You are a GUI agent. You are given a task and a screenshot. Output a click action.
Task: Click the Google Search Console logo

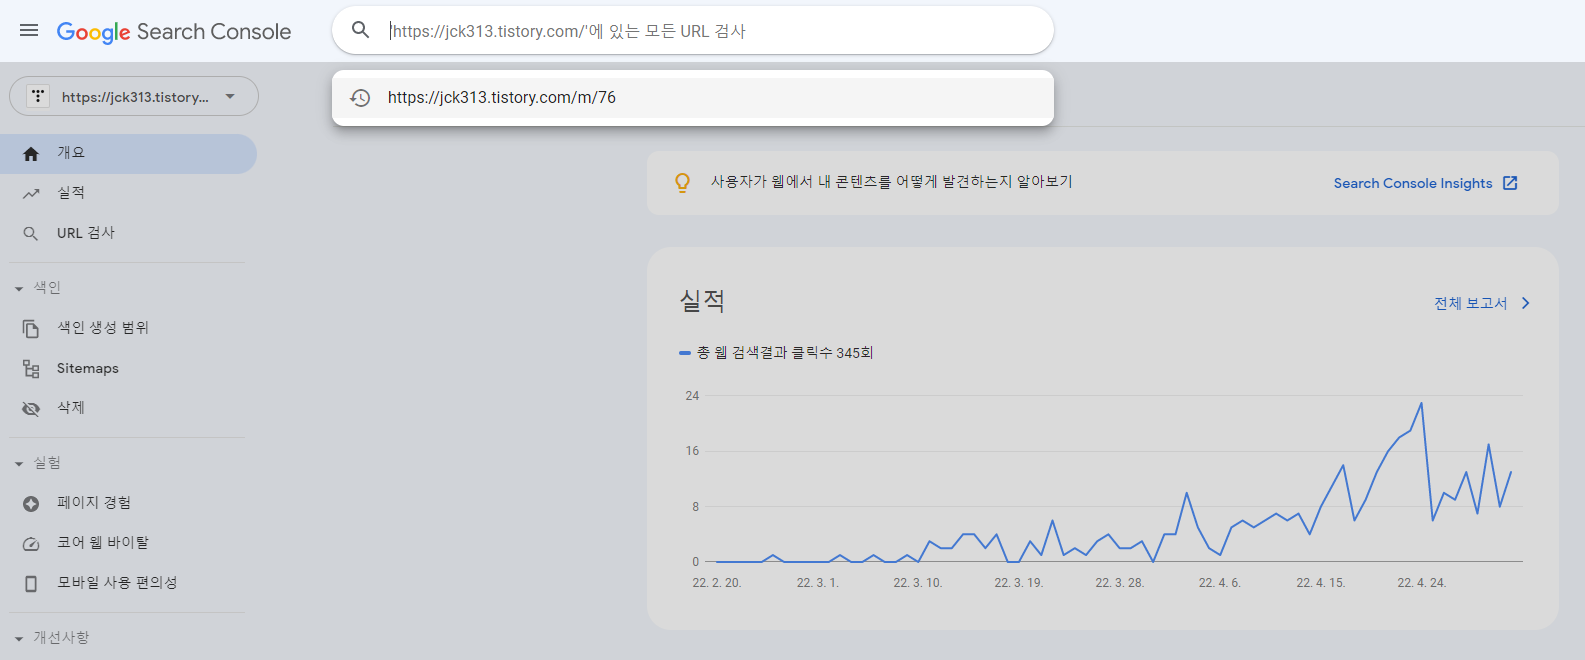(x=174, y=32)
